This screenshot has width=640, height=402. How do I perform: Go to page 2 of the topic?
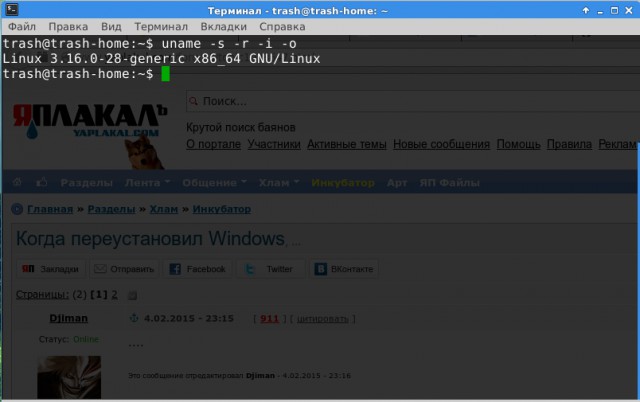coord(114,294)
